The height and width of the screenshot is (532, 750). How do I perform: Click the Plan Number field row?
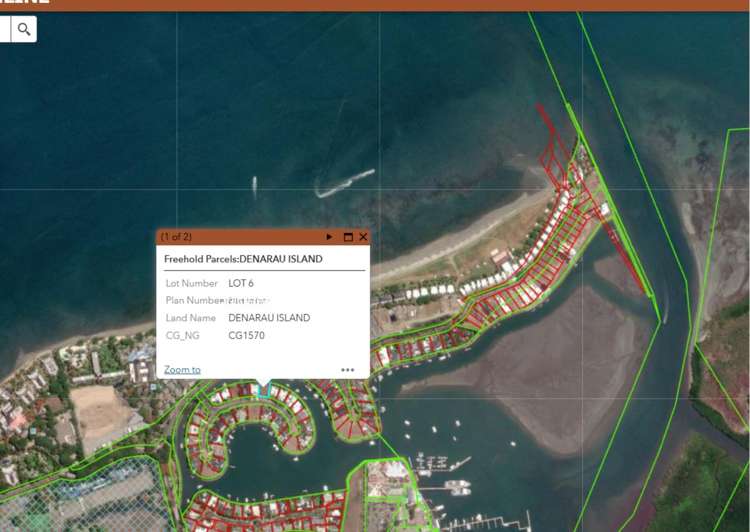pyautogui.click(x=265, y=300)
